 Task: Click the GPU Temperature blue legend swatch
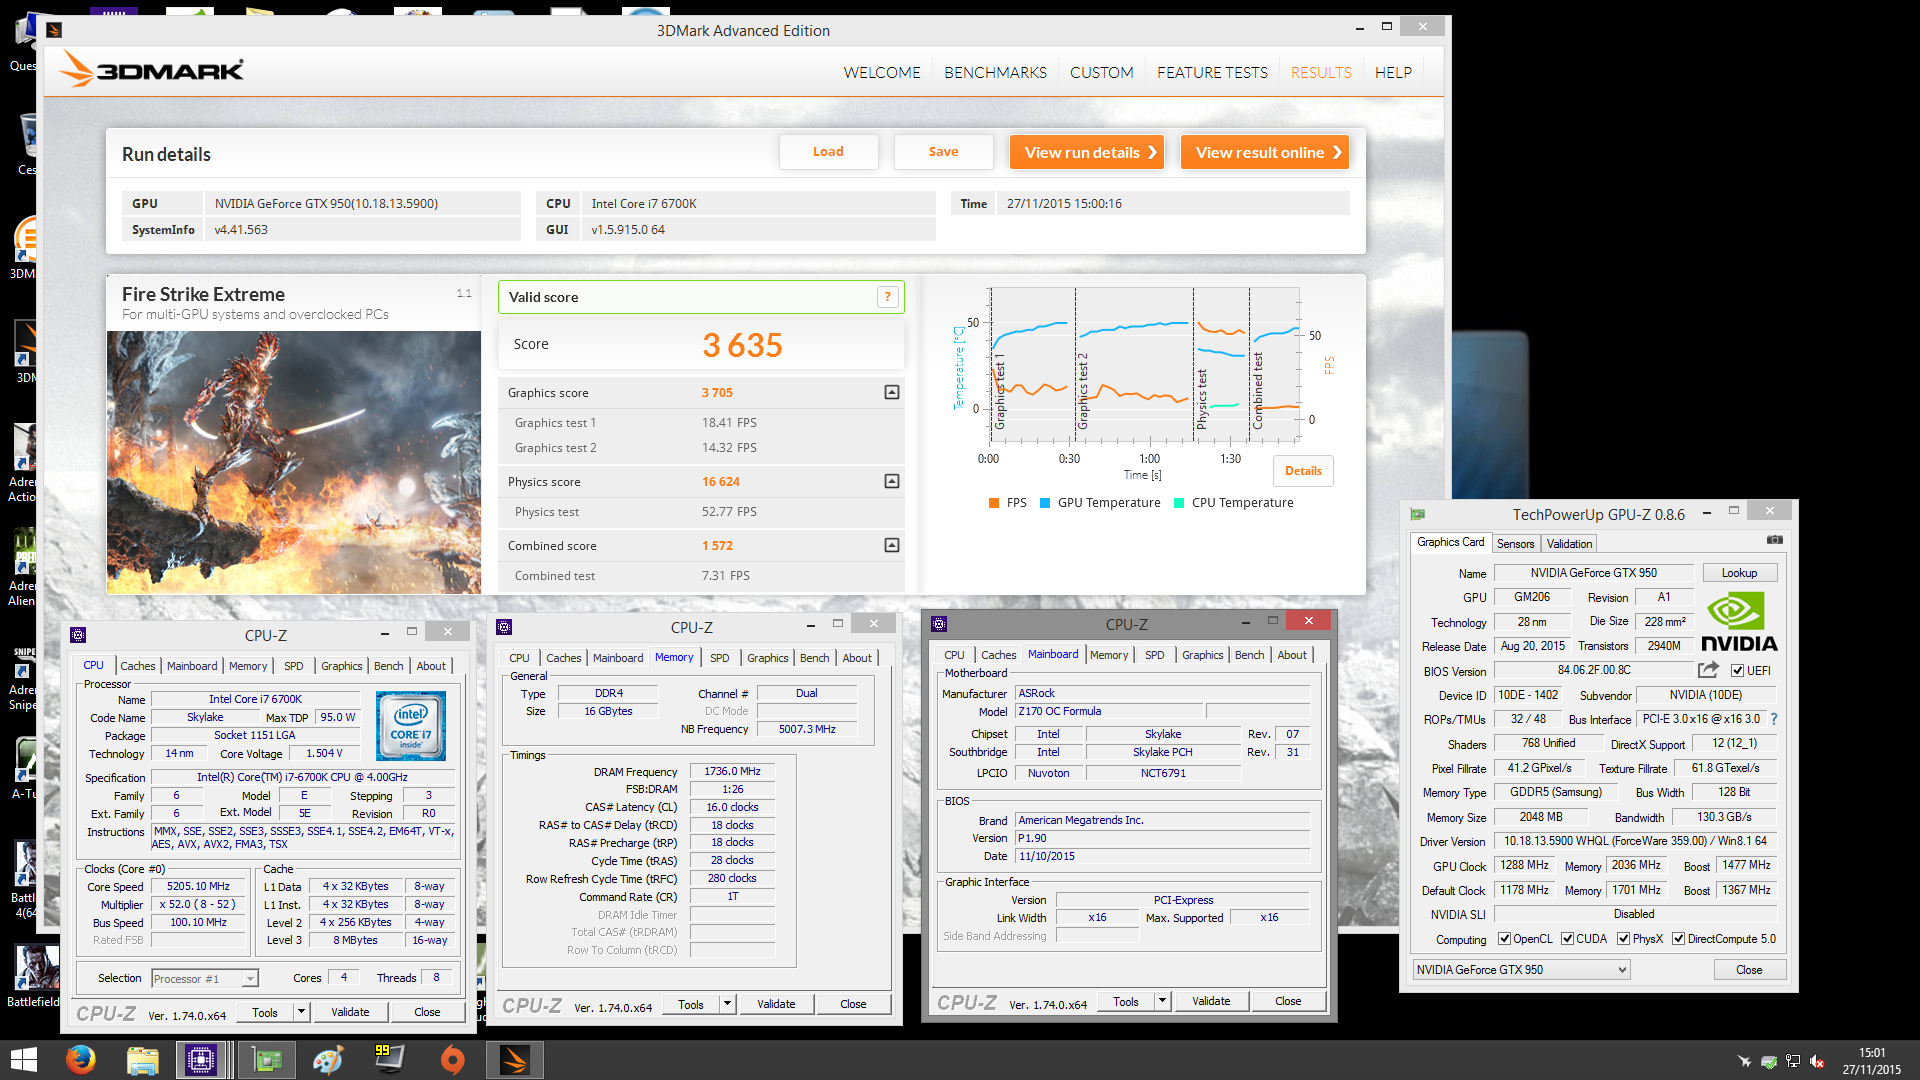[x=1045, y=503]
